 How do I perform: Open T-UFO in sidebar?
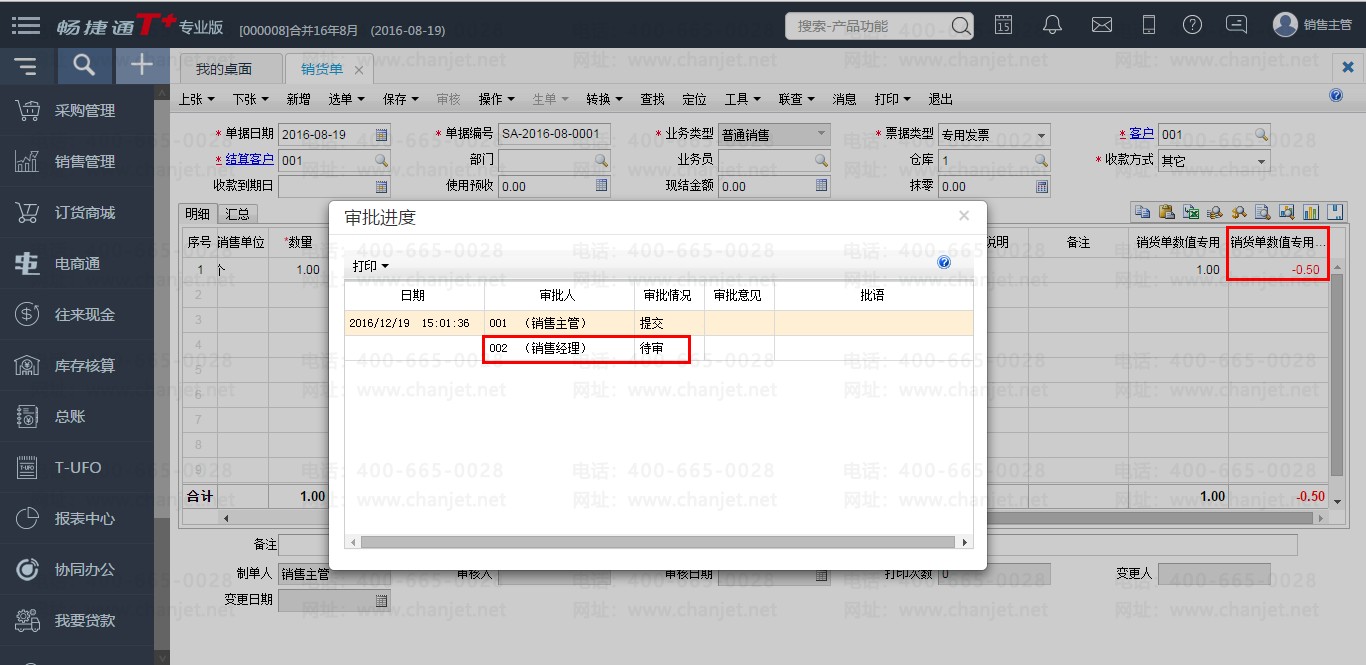[x=77, y=467]
